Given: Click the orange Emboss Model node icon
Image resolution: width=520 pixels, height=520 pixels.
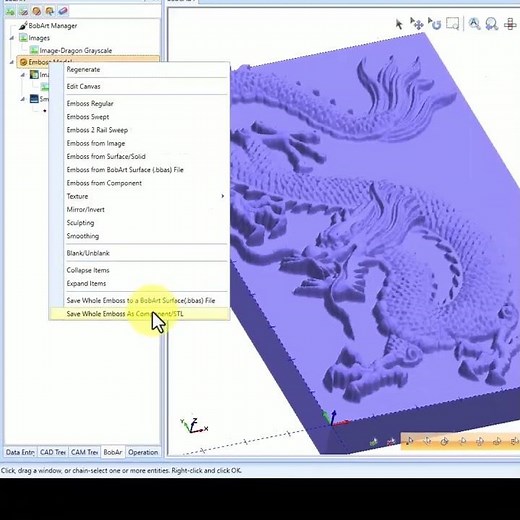Looking at the screenshot, I should tap(23, 62).
